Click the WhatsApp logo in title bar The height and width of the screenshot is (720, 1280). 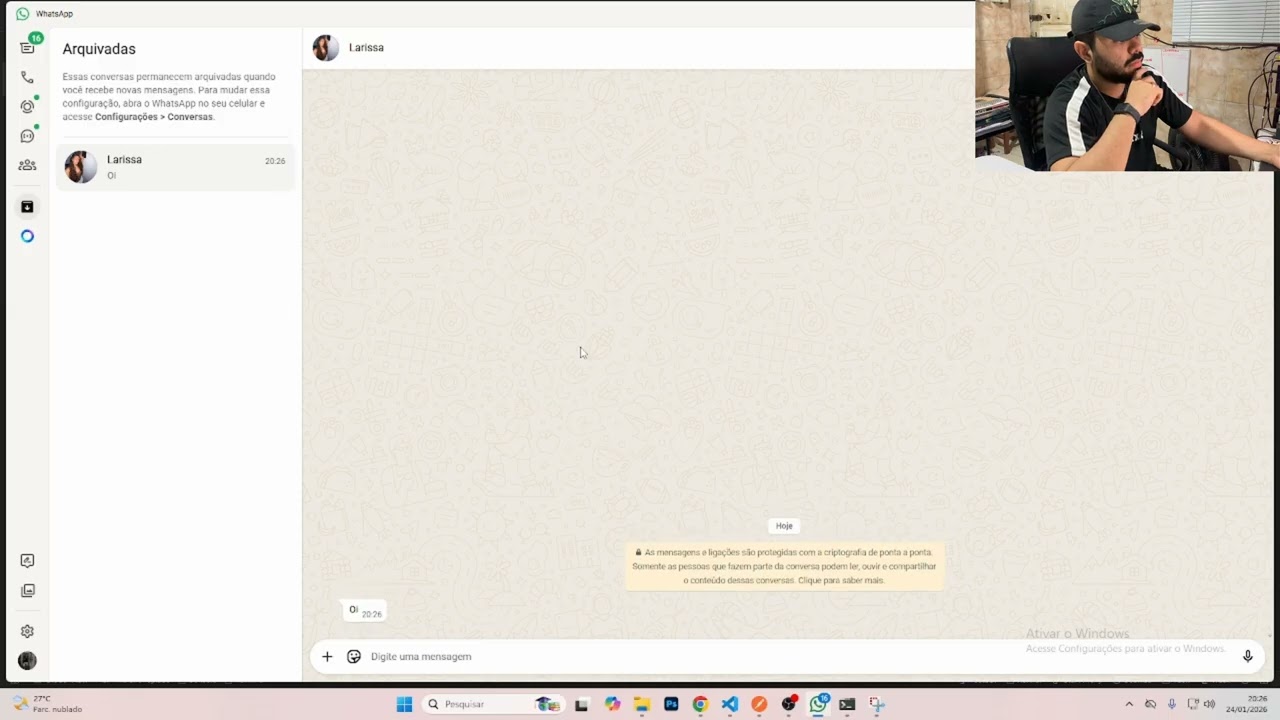[x=22, y=14]
